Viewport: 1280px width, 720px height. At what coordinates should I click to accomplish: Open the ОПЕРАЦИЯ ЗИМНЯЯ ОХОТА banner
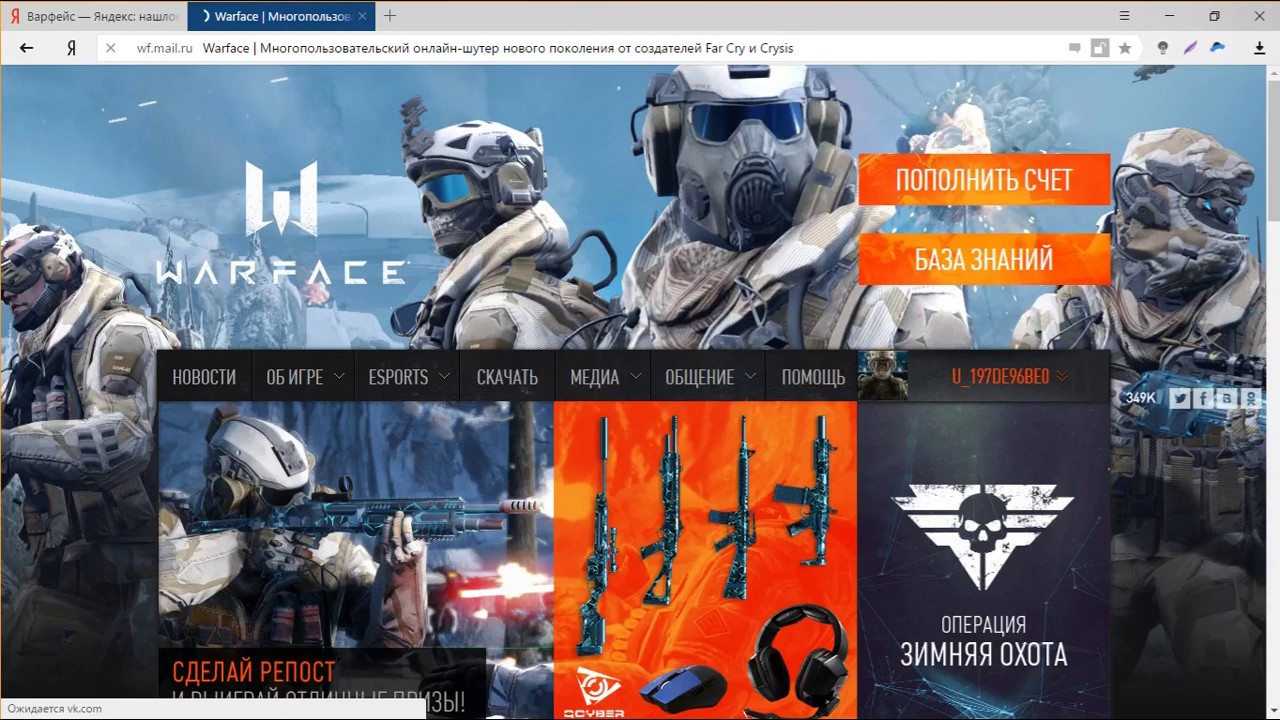[x=984, y=560]
